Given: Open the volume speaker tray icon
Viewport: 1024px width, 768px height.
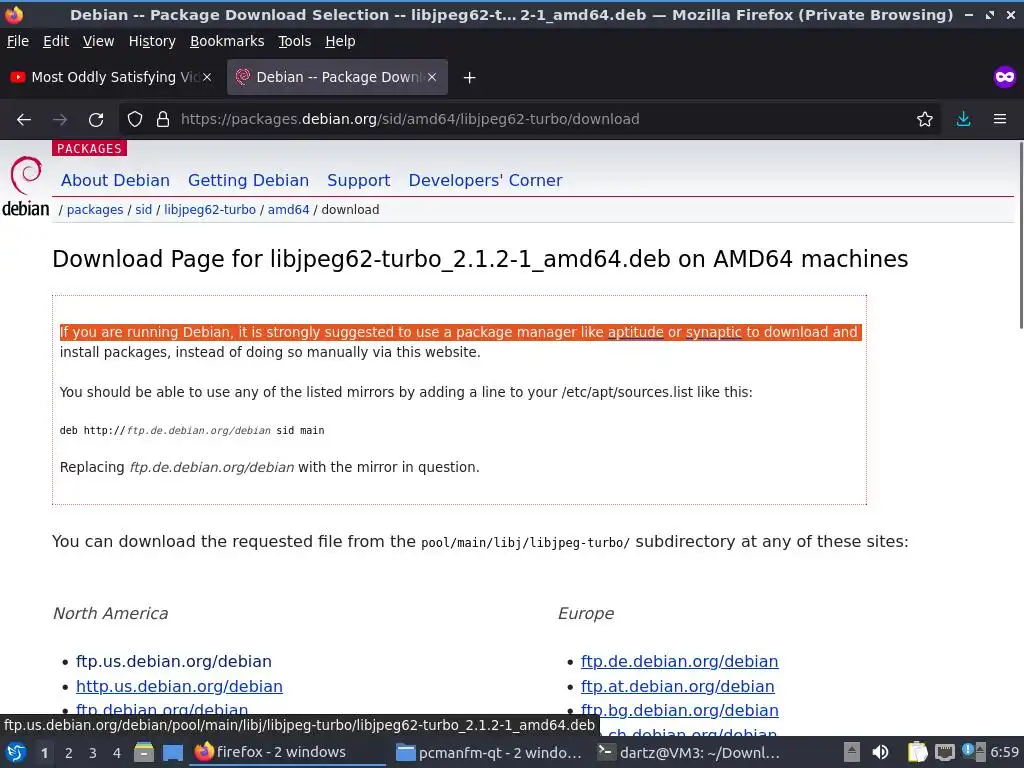Looking at the screenshot, I should click(880, 752).
